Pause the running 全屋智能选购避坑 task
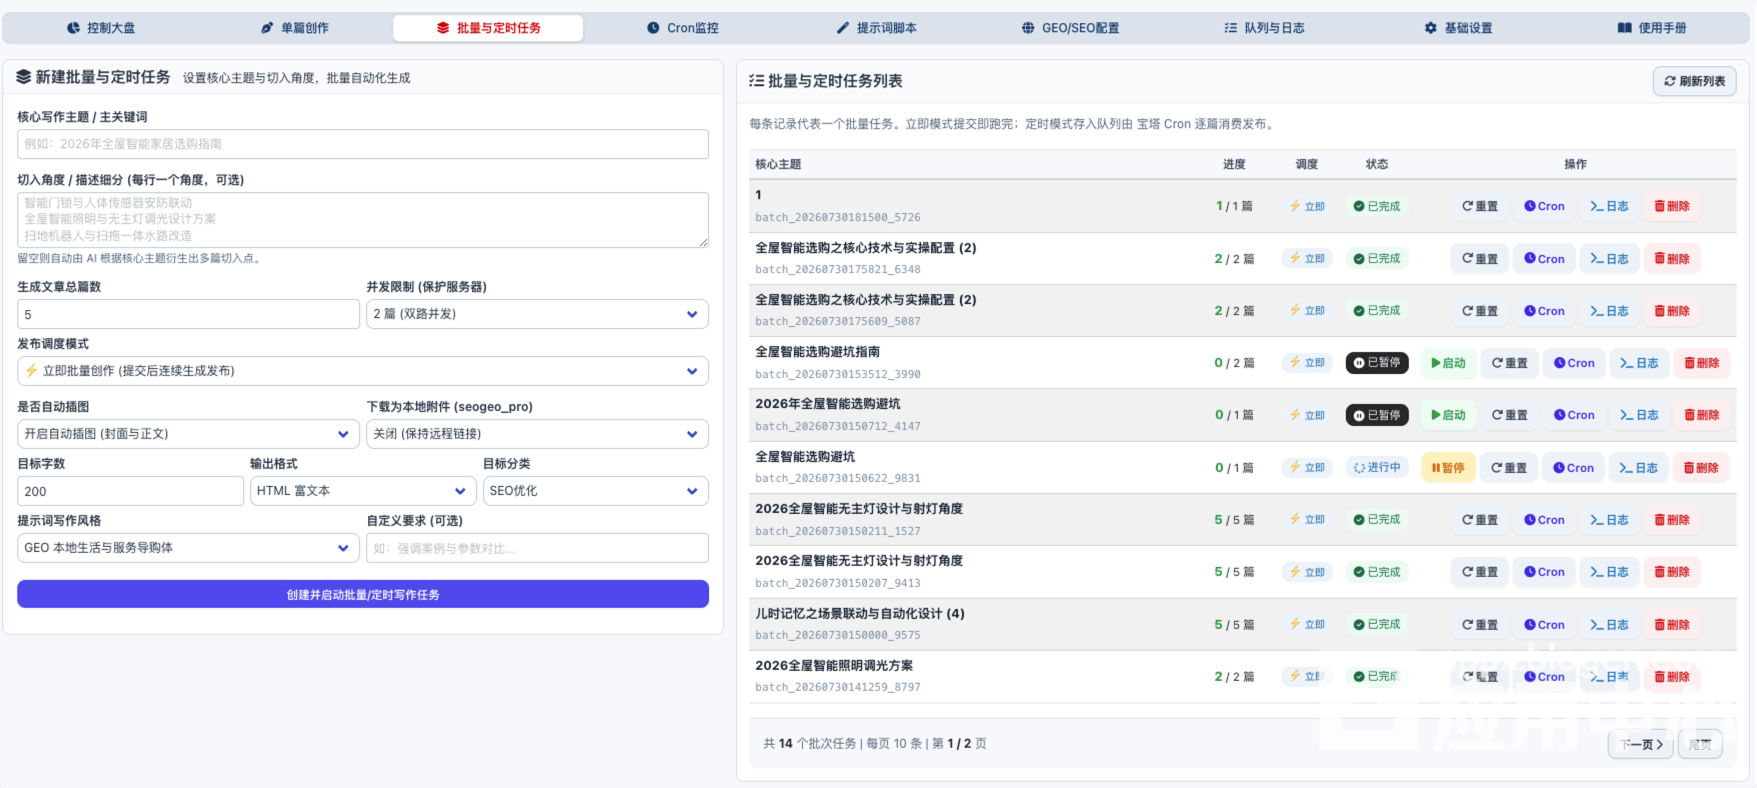This screenshot has width=1757, height=788. [x=1447, y=468]
